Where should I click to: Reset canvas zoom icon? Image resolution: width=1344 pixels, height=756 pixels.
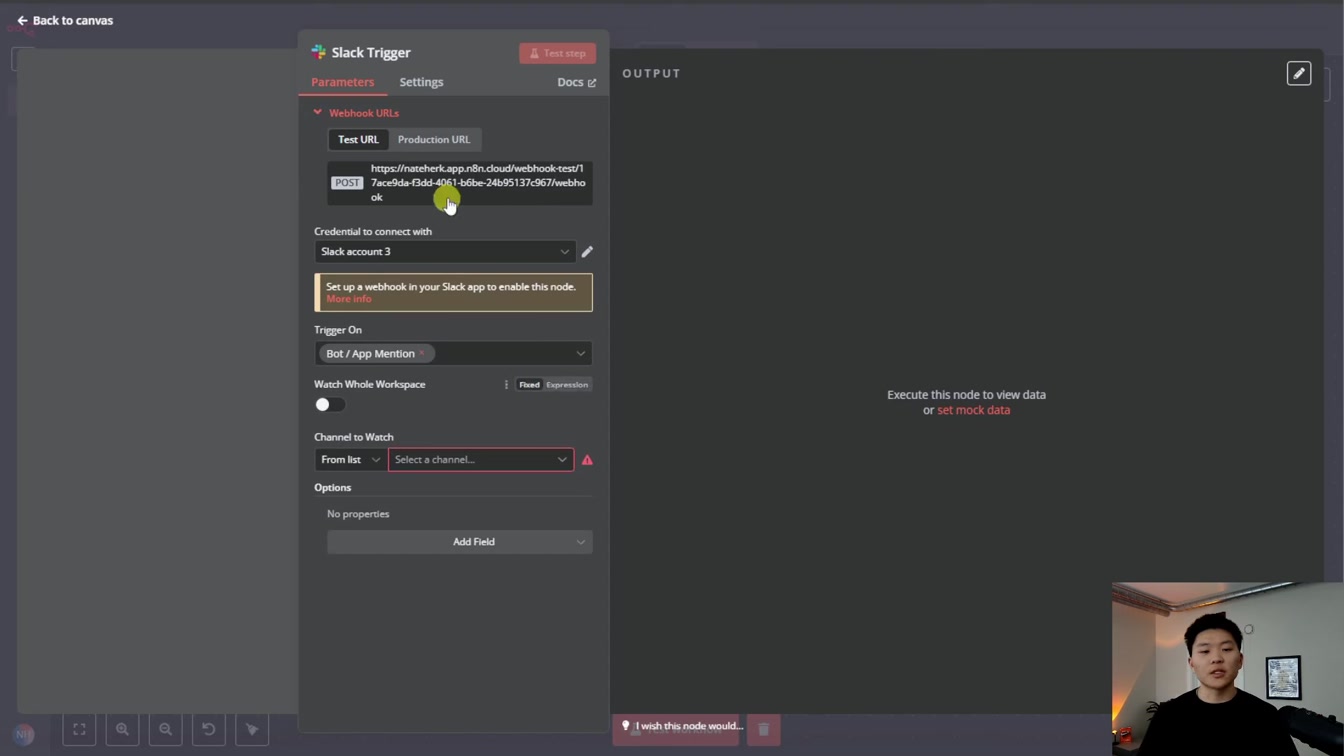[x=208, y=729]
